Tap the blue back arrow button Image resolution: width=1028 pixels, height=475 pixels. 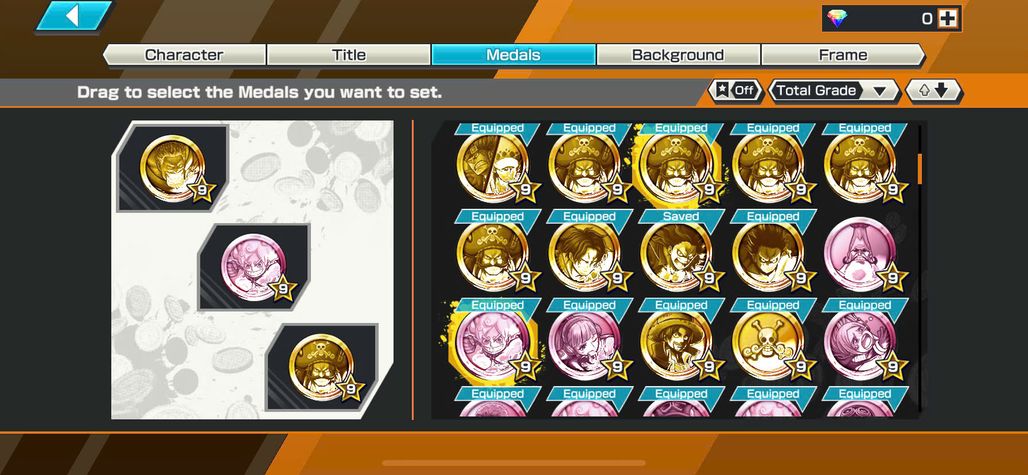74,16
